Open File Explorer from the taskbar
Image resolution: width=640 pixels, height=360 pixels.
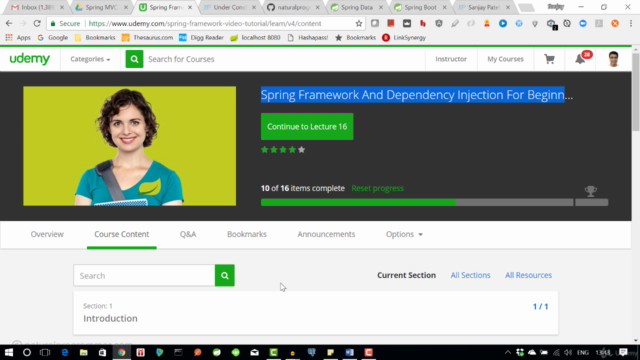coord(84,352)
